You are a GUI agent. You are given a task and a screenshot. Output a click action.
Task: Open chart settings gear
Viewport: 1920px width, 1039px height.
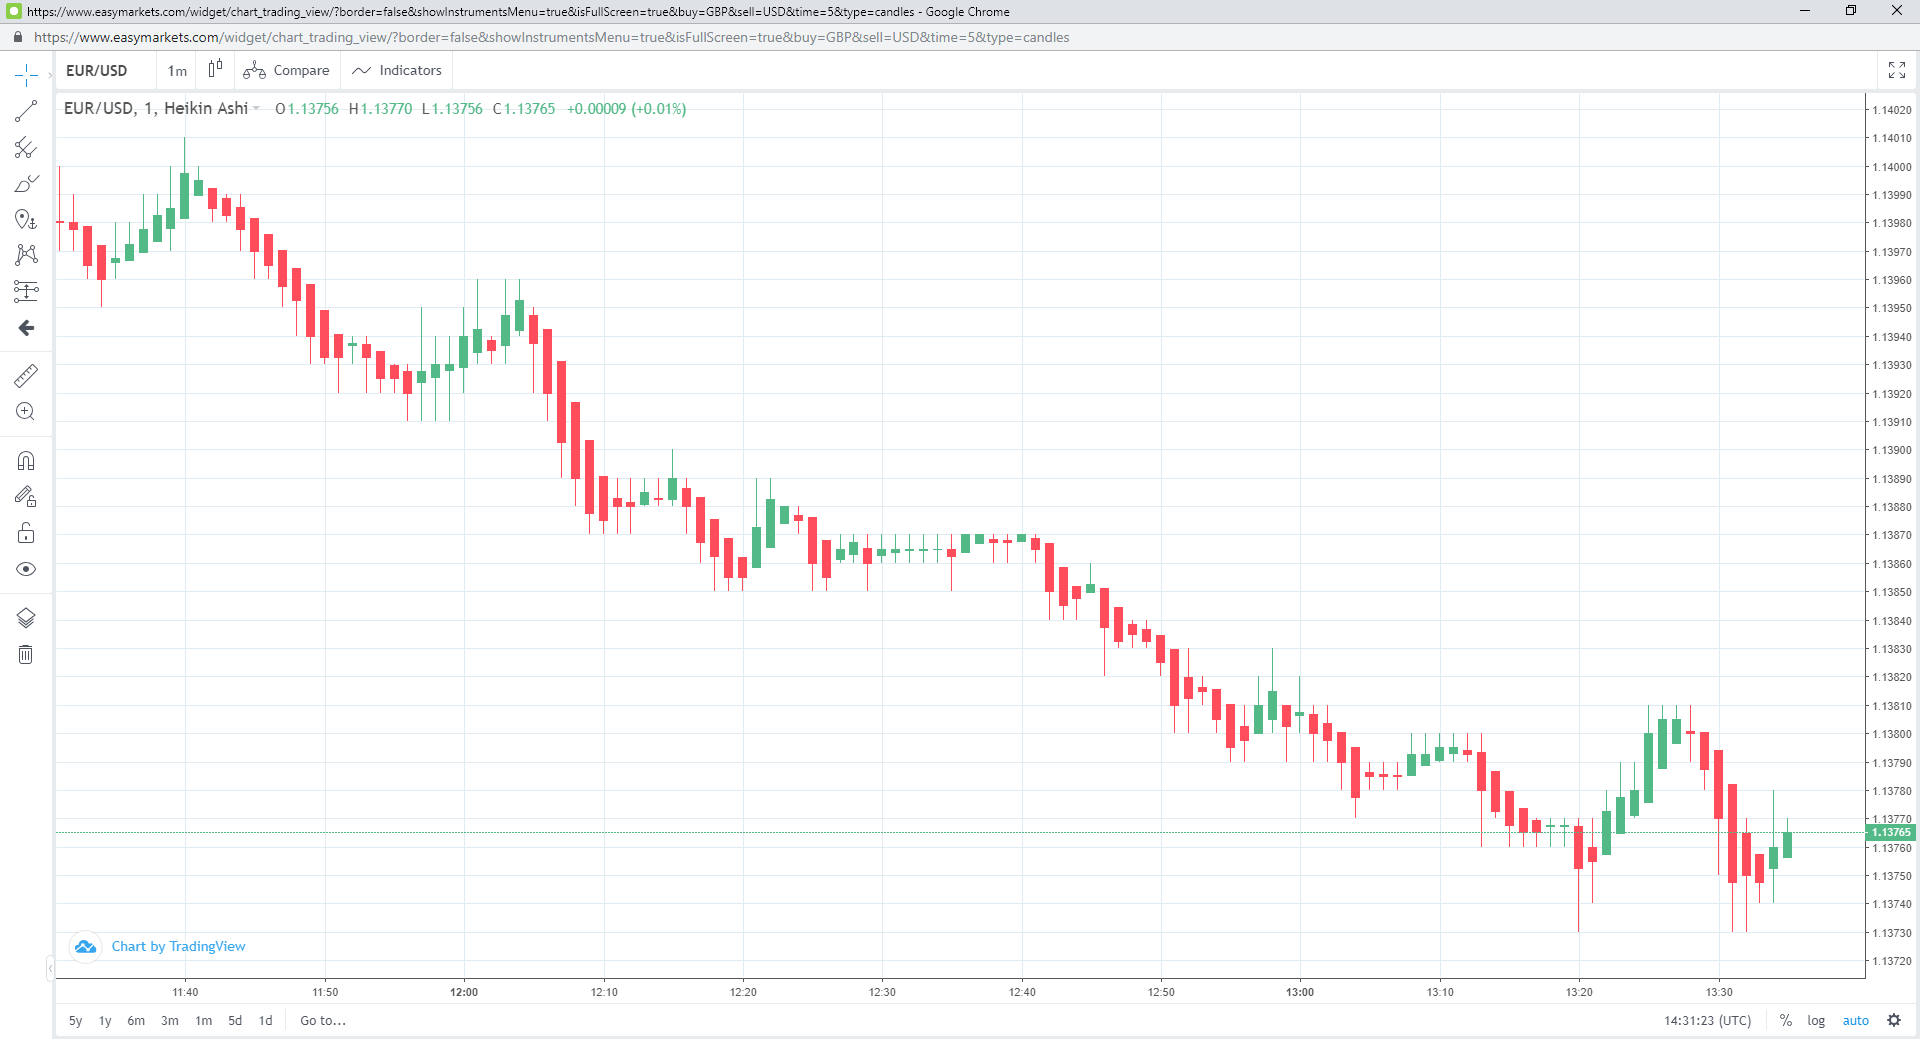[x=1894, y=1020]
